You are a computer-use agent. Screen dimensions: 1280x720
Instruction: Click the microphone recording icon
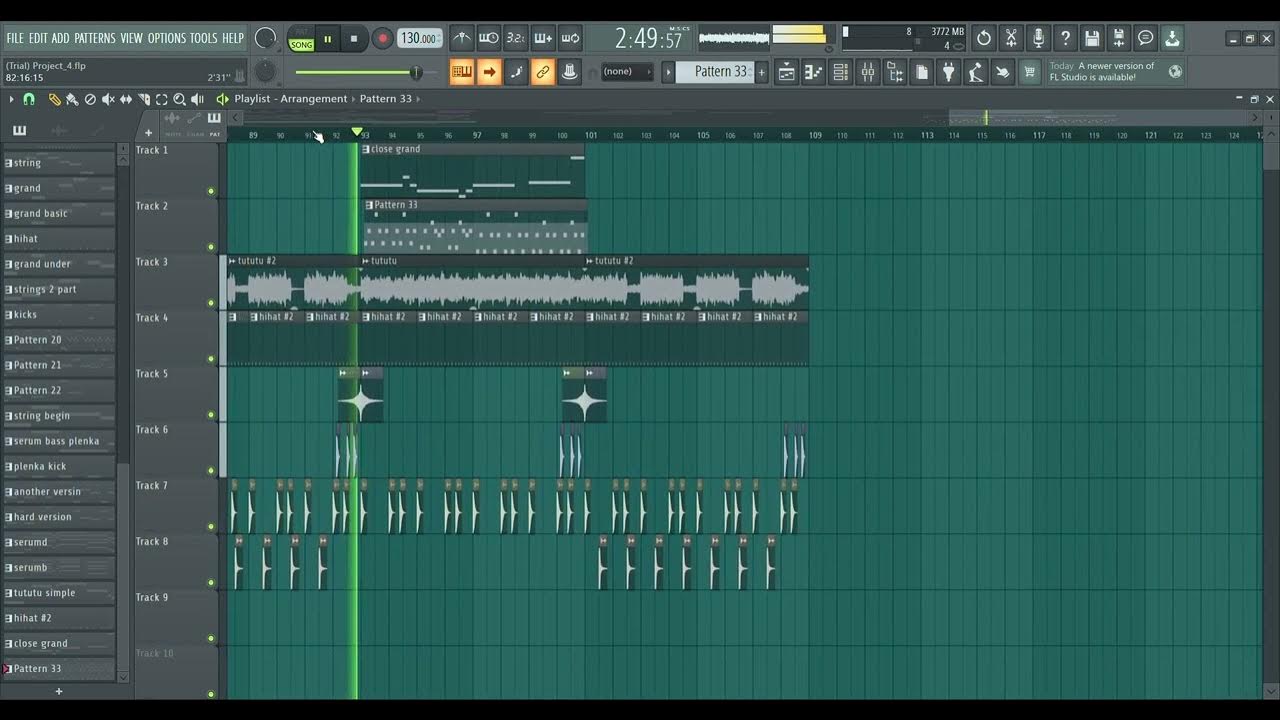tap(1038, 38)
